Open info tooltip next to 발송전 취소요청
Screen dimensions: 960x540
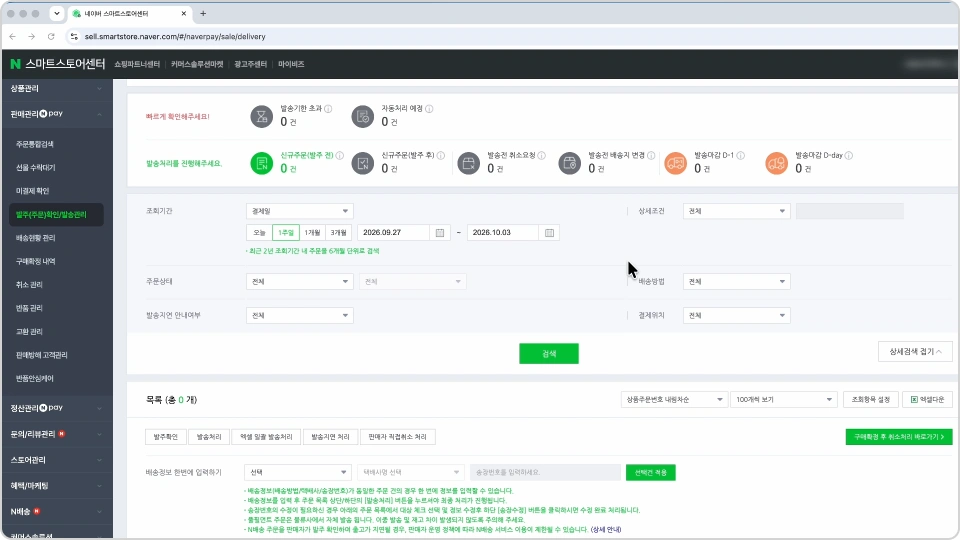click(x=542, y=156)
